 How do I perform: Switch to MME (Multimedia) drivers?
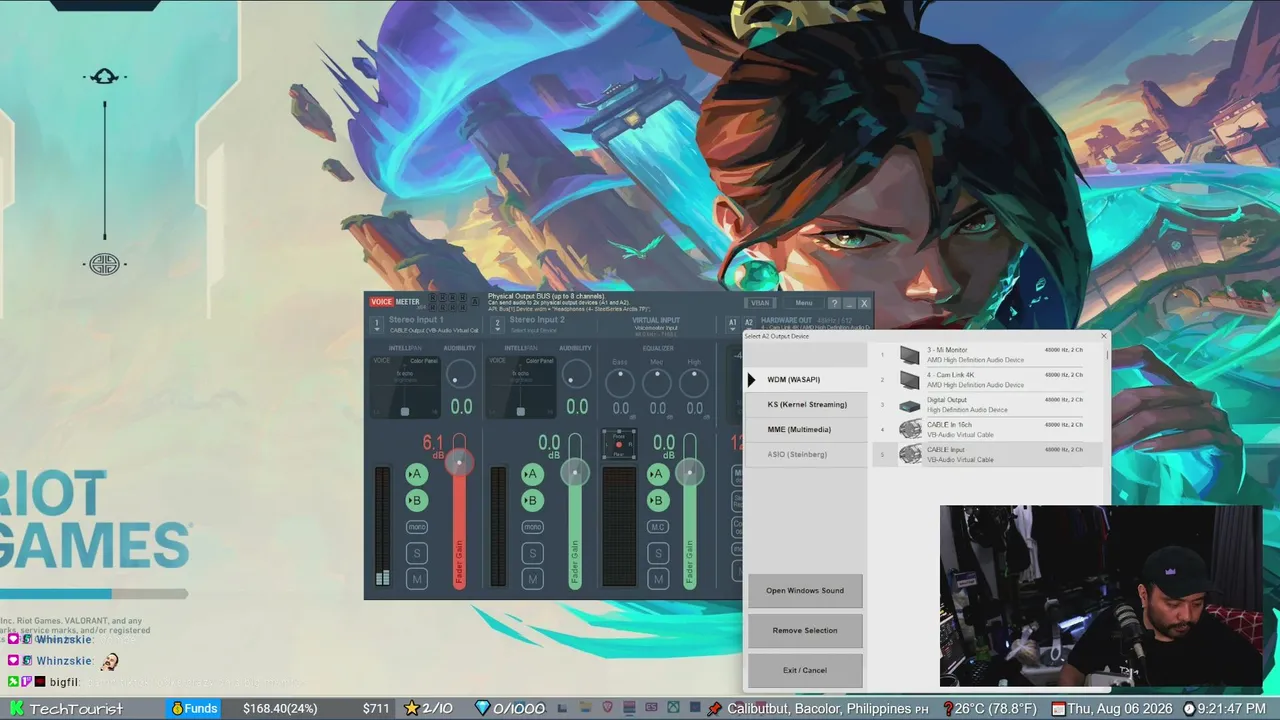805,430
